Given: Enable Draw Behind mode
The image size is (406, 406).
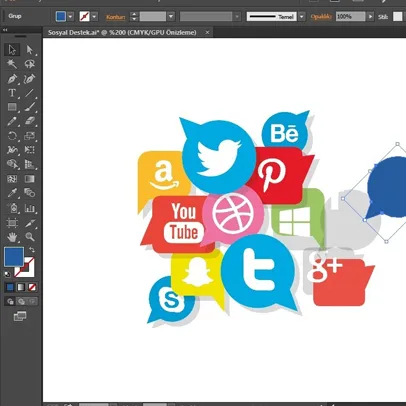Looking at the screenshot, I should 21,301.
